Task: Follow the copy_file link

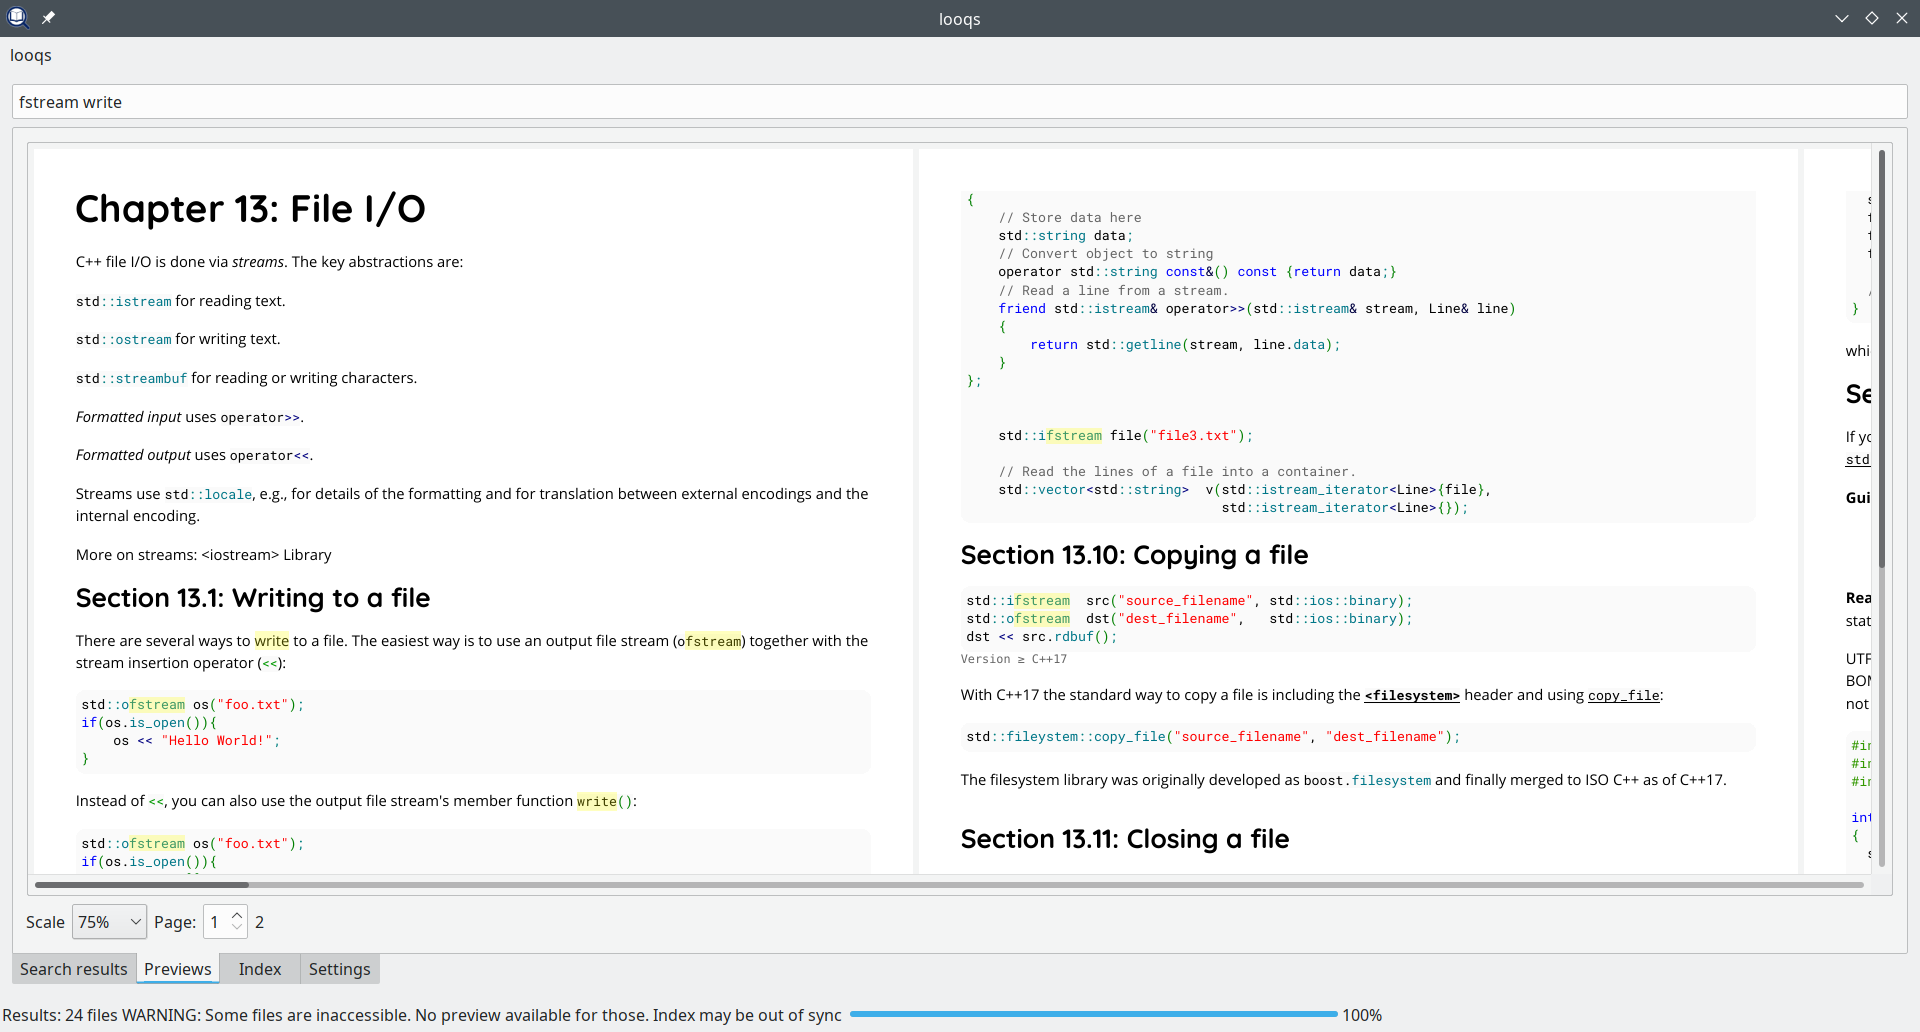Action: [x=1624, y=696]
